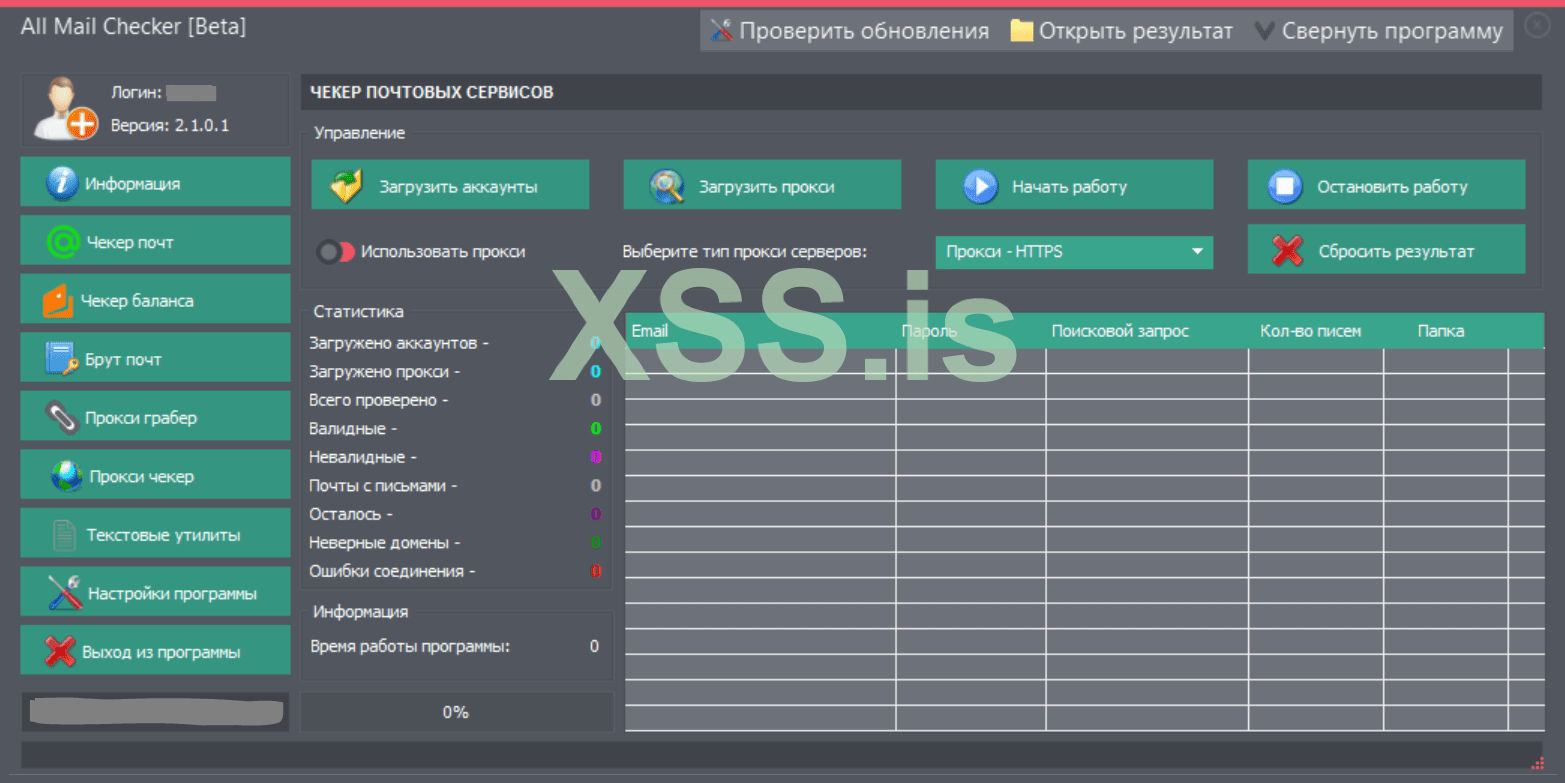1565x783 pixels.
Task: Click the 'Время работы программы:' label
Action: click(410, 646)
